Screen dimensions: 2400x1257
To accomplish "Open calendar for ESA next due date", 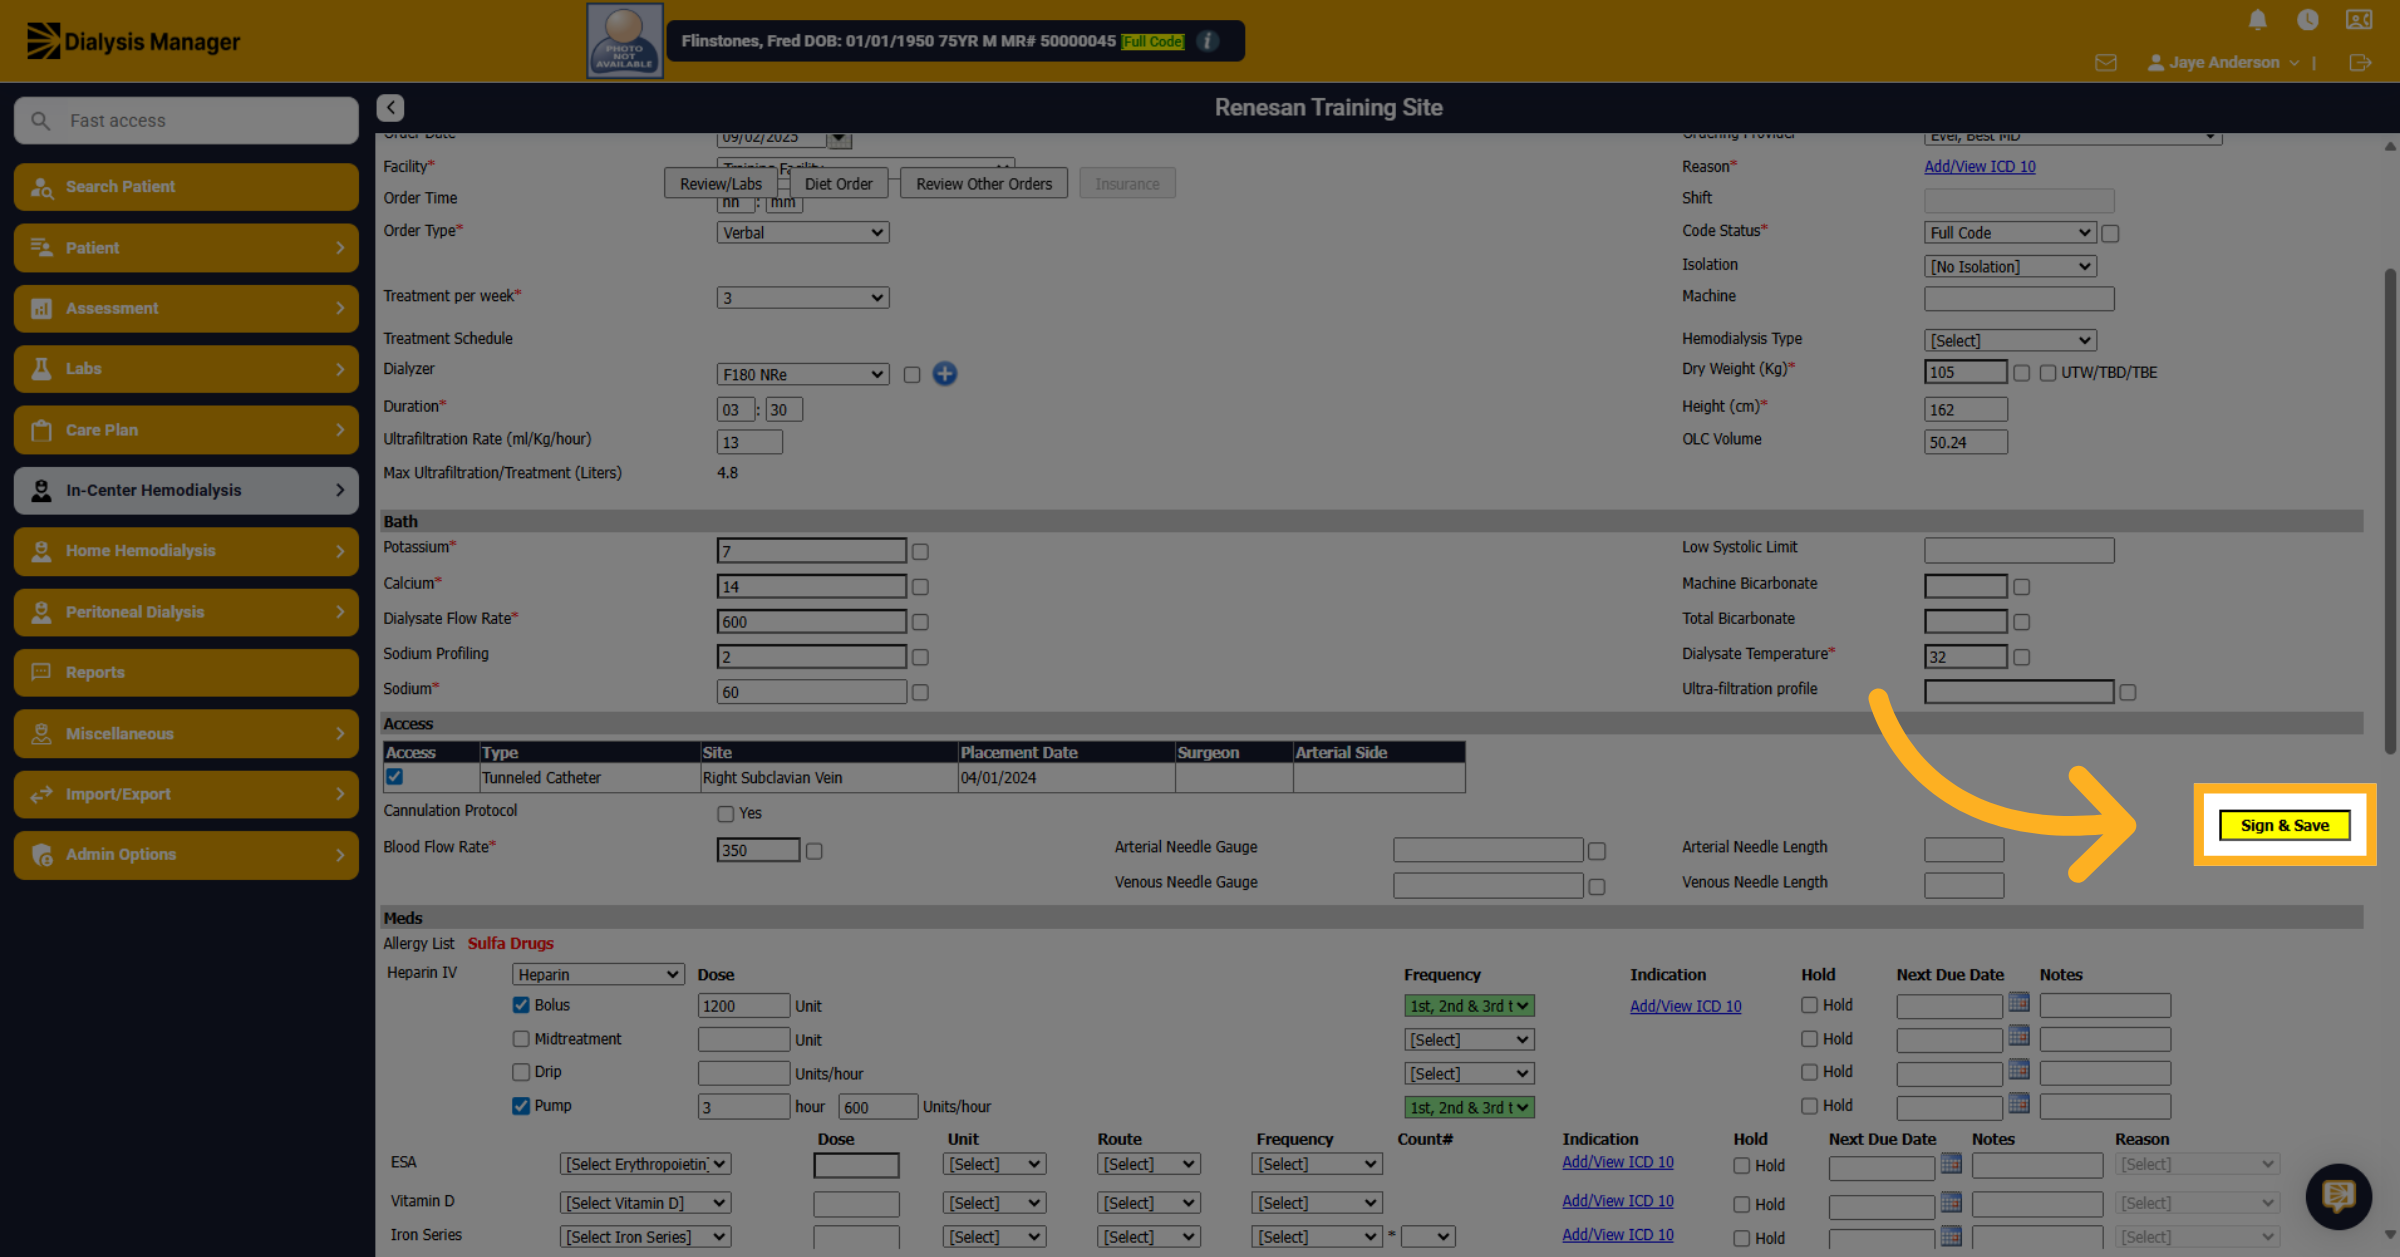I will 1951,1162.
